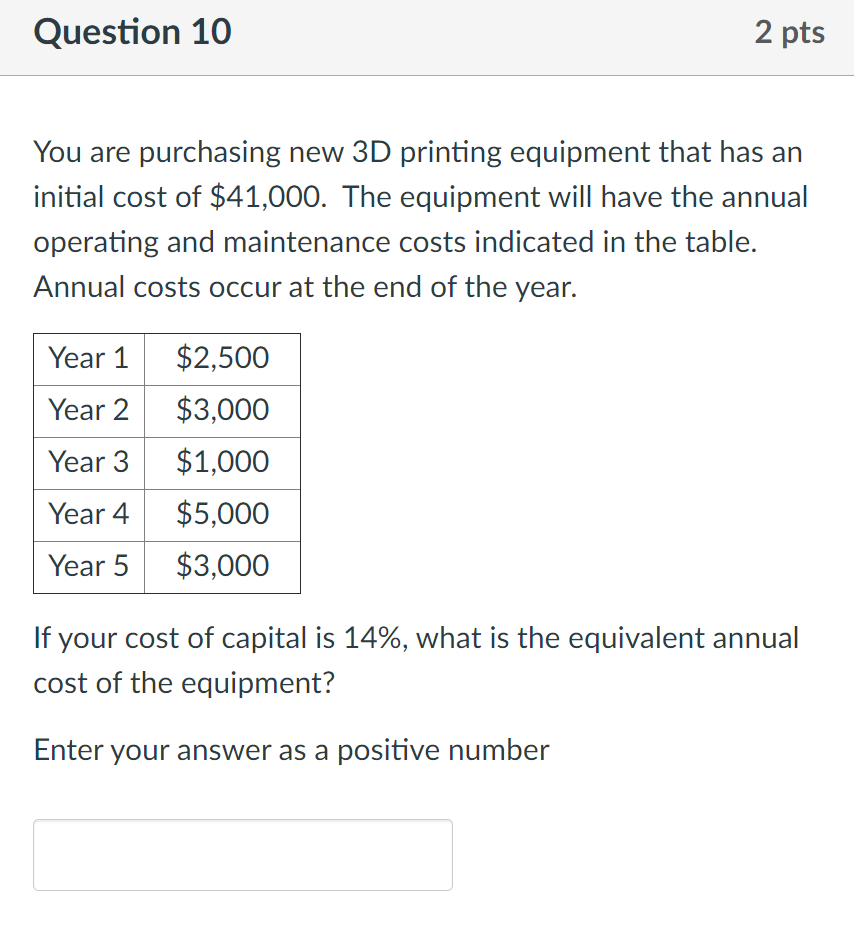This screenshot has width=854, height=946.
Task: Select the positive number instruction text
Action: [290, 750]
